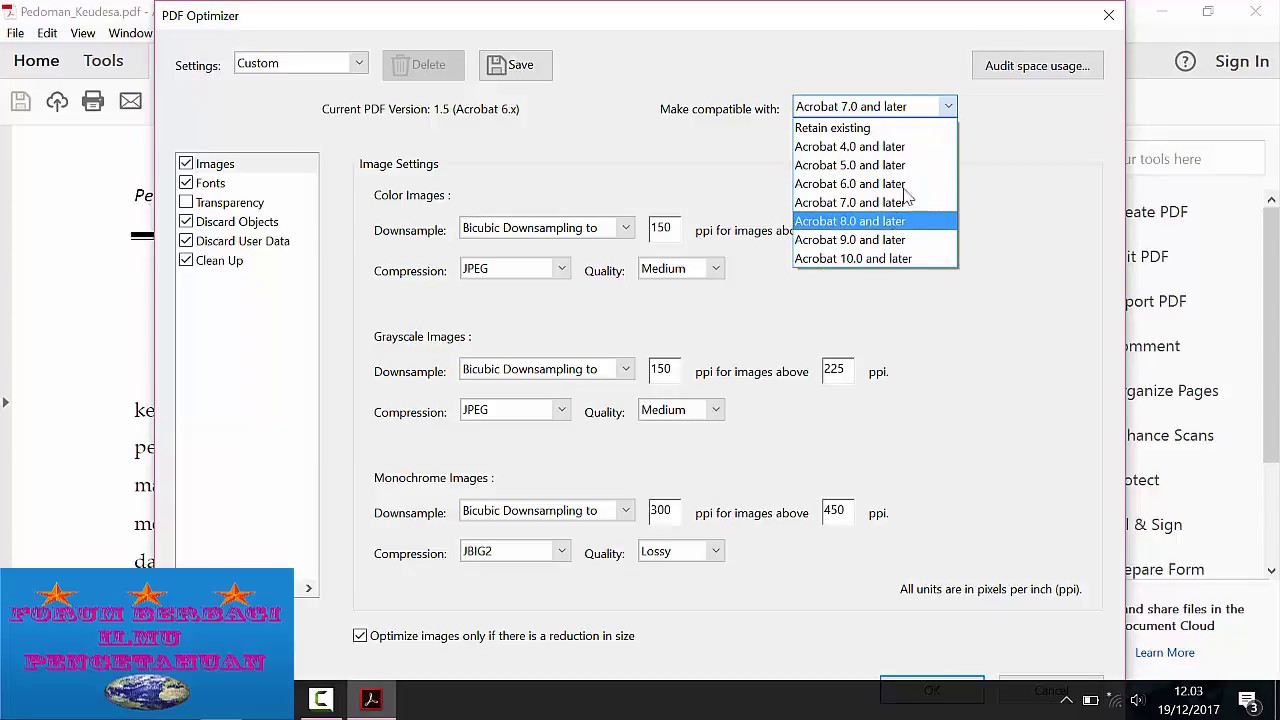
Task: Switch to the Tools tab
Action: pos(103,61)
